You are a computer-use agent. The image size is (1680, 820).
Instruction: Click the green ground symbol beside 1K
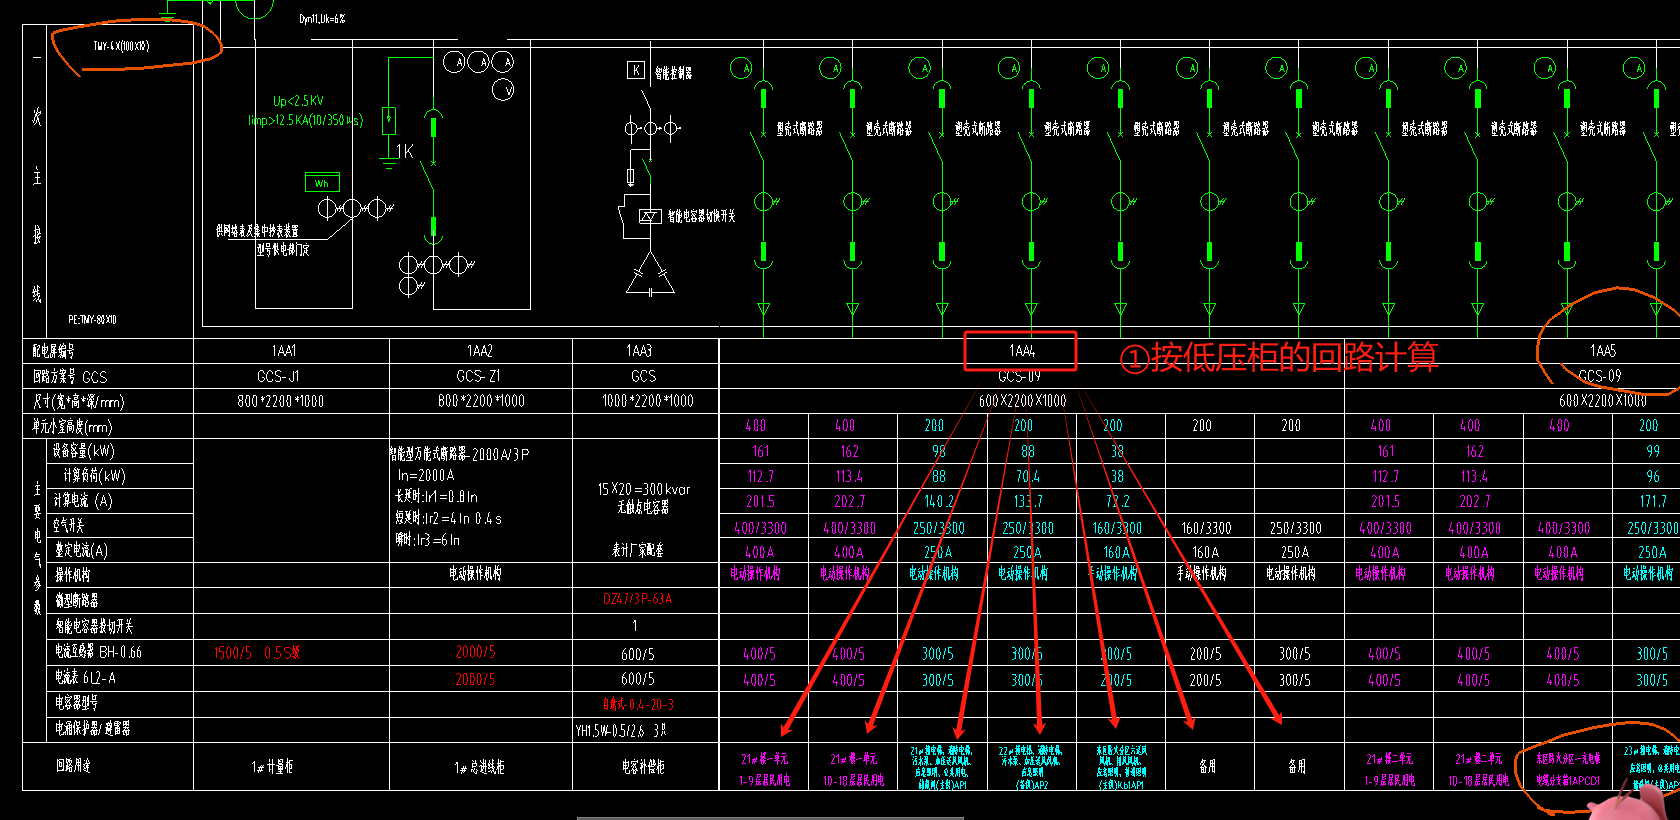[x=388, y=160]
